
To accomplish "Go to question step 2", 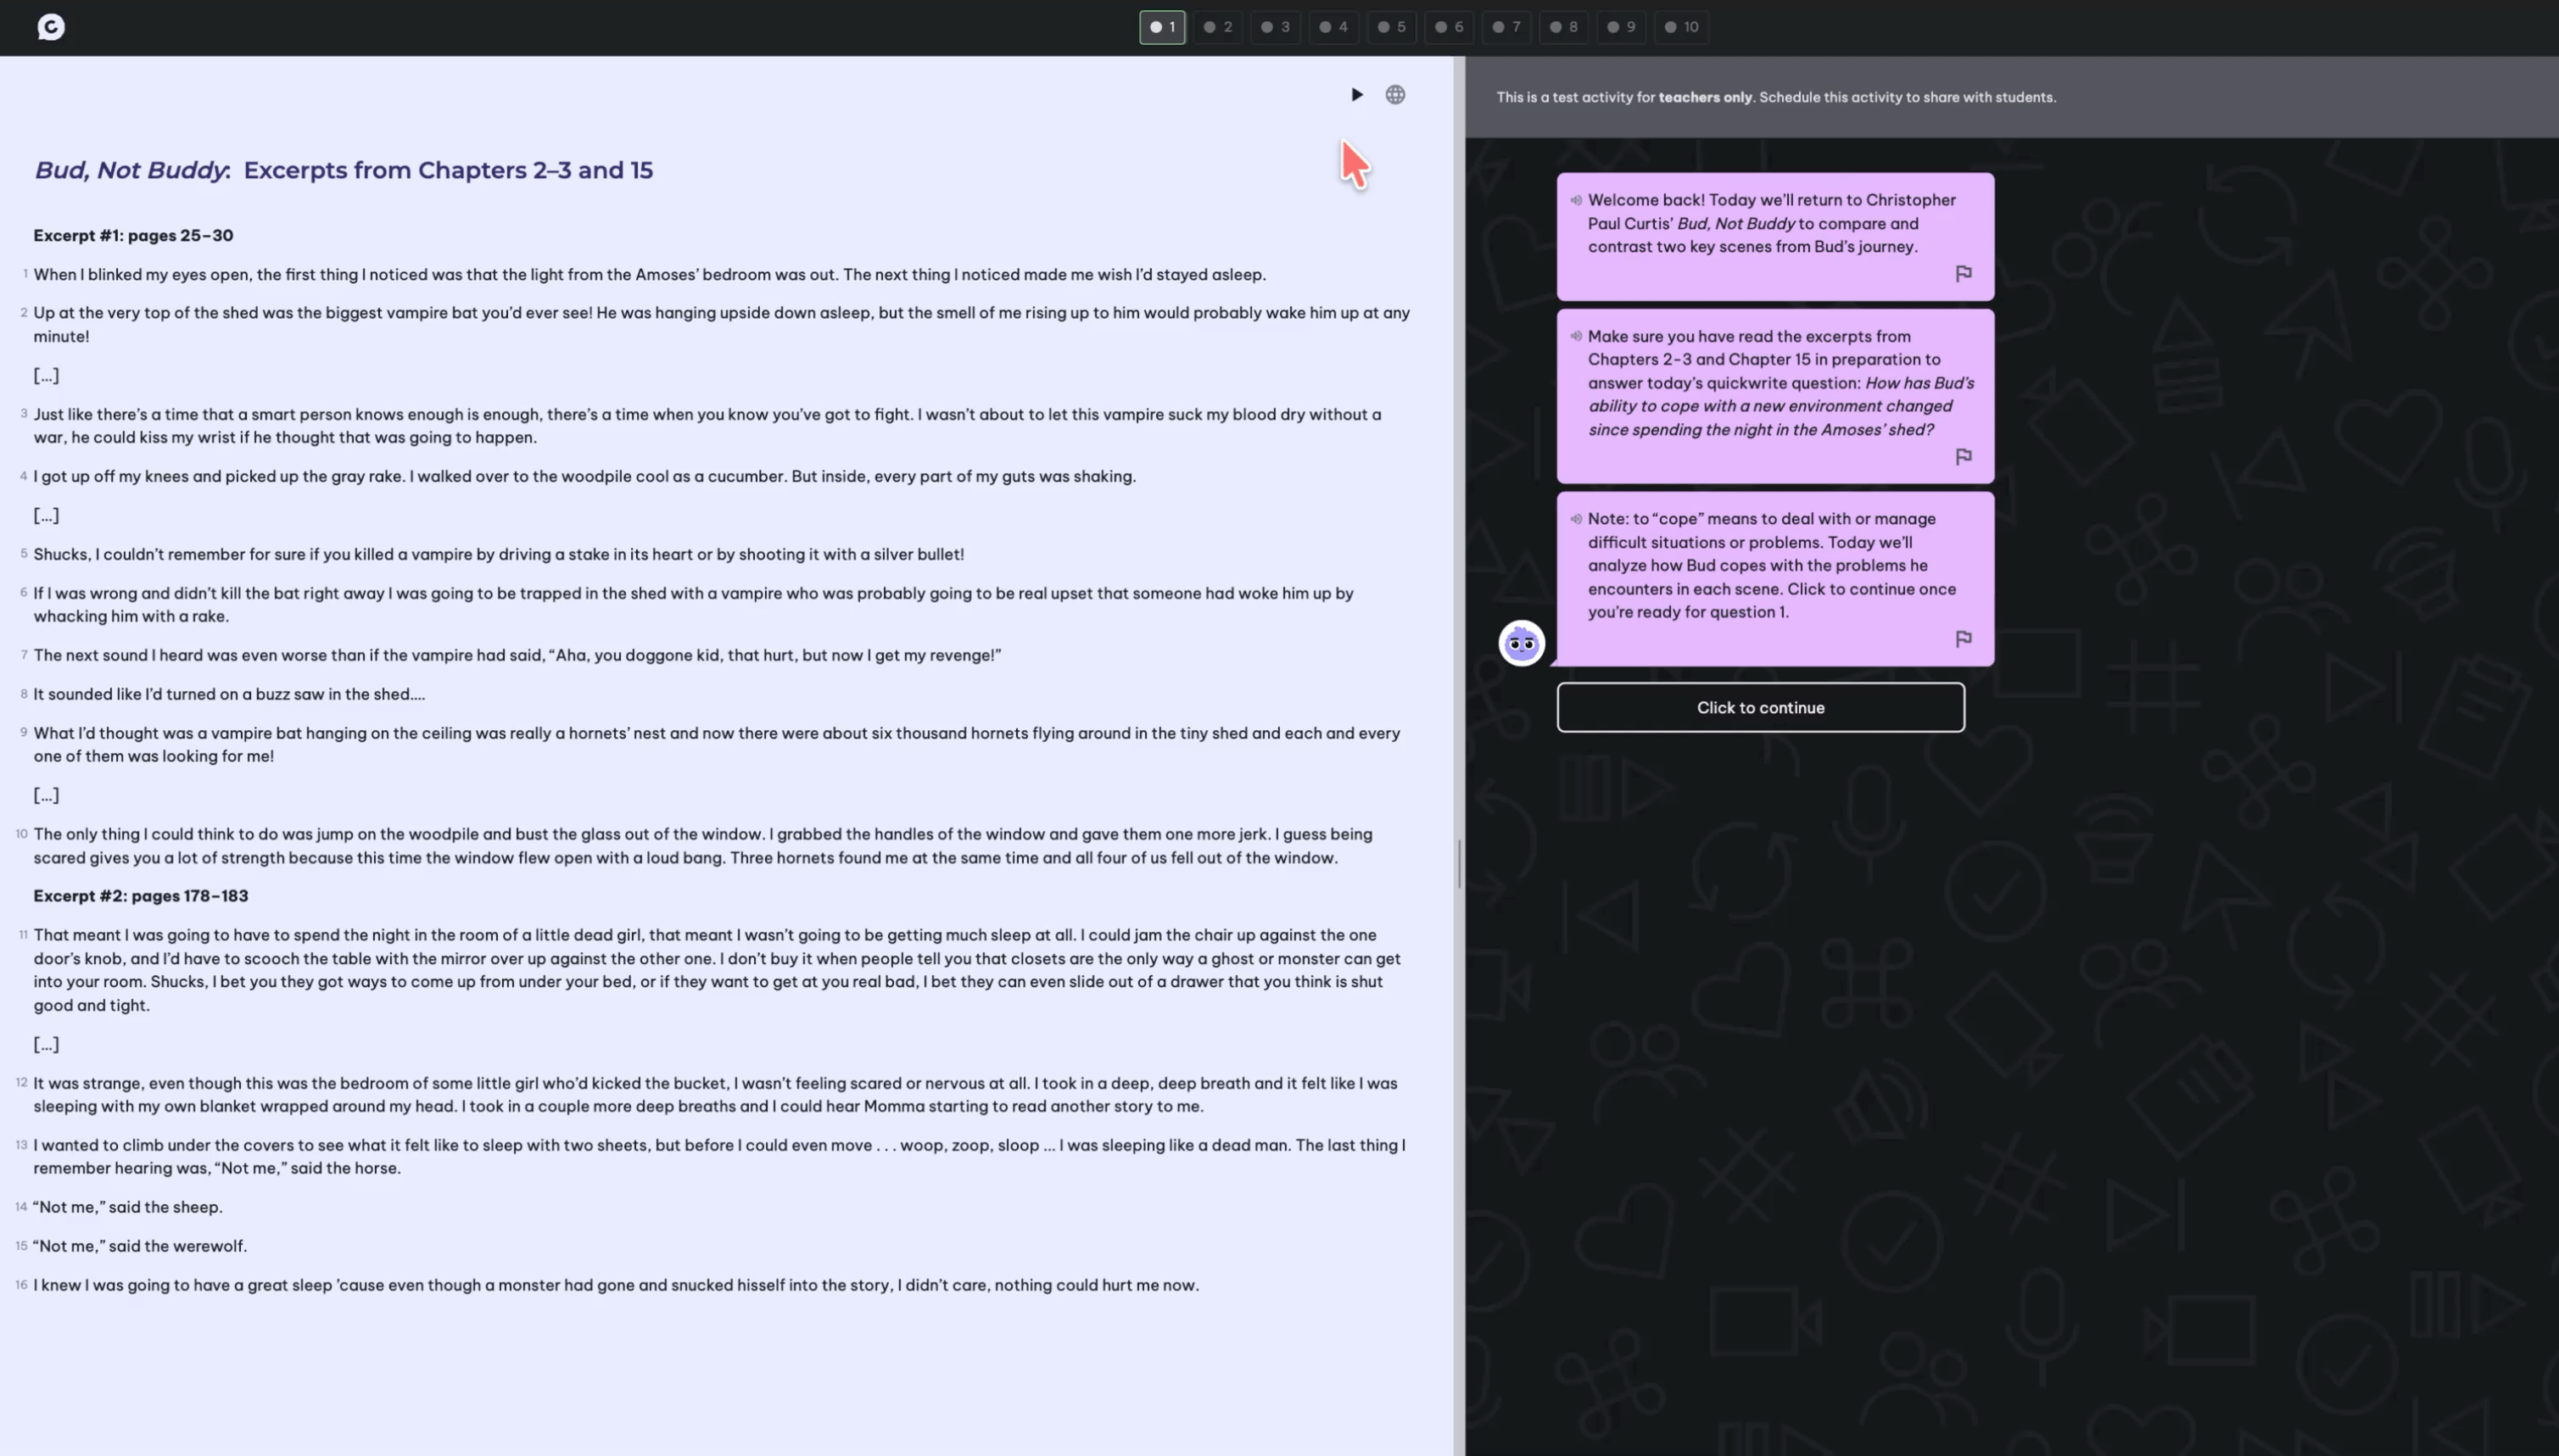I will tap(1218, 27).
